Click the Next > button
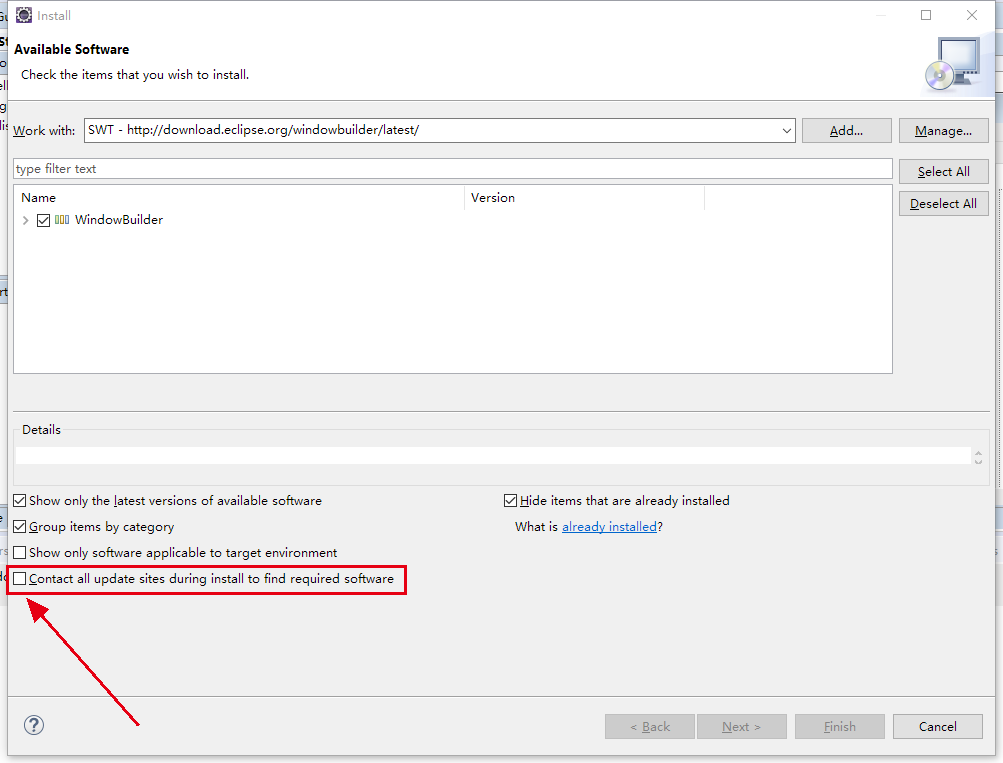The height and width of the screenshot is (763, 1003). 741,727
